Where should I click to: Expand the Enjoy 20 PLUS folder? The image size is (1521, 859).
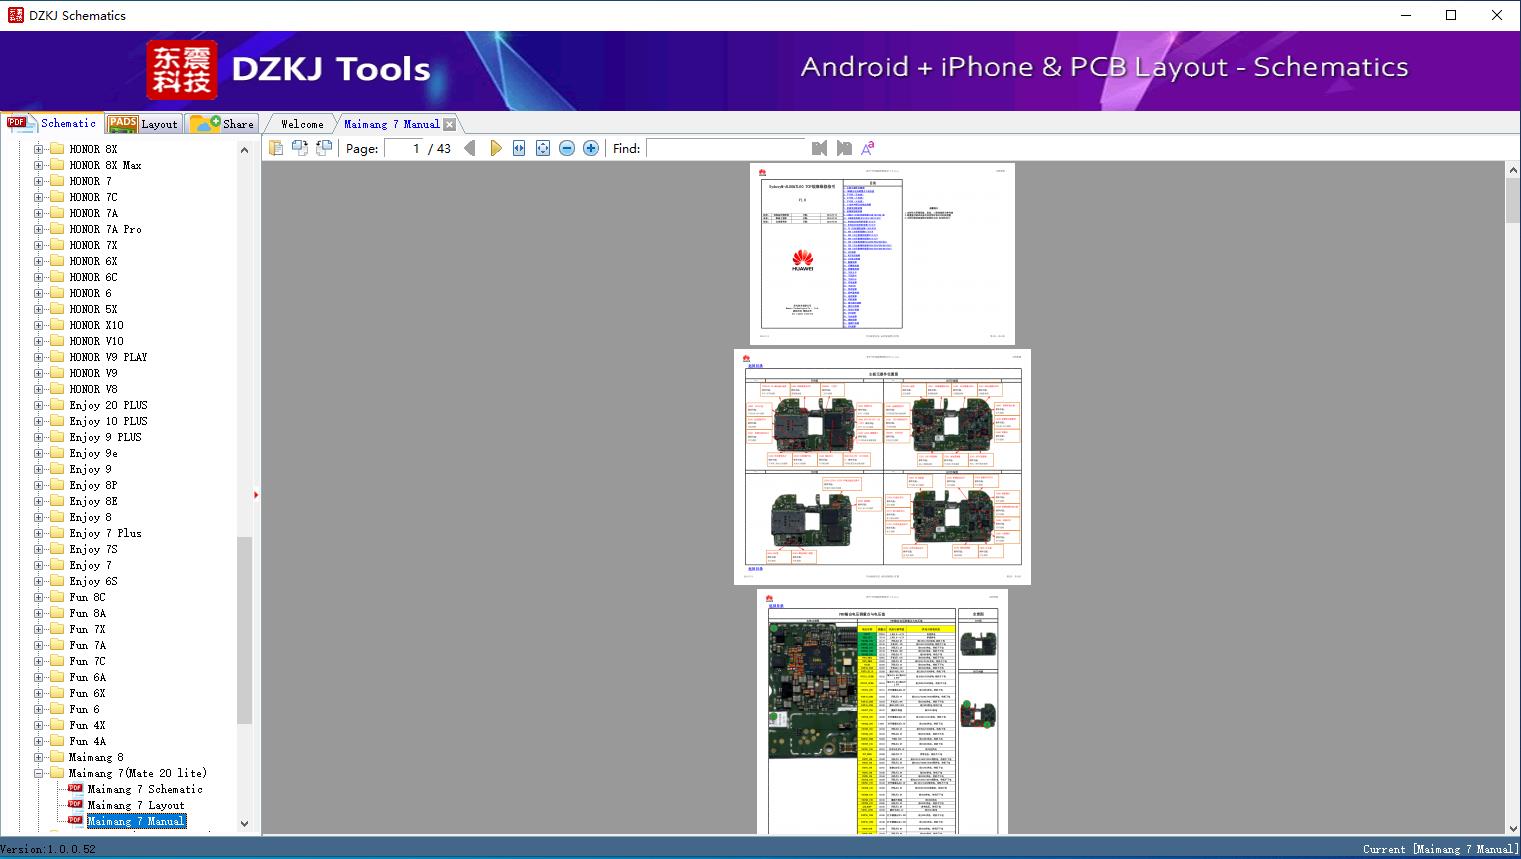[x=38, y=405]
